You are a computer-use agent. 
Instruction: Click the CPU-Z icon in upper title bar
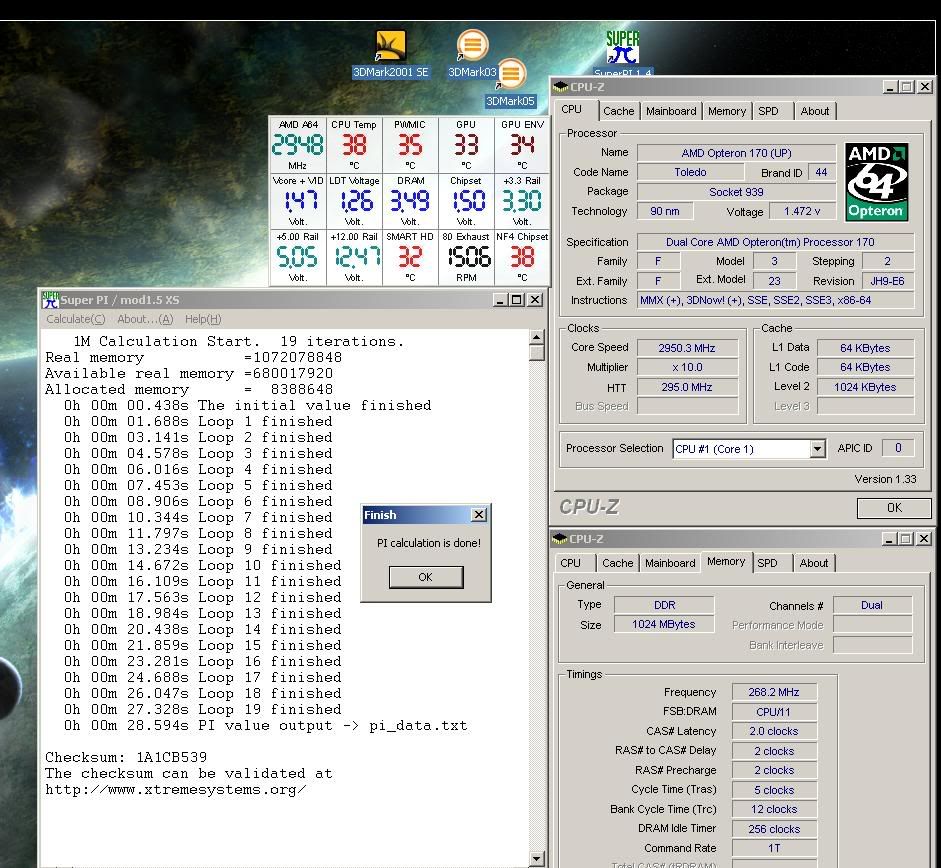[561, 87]
